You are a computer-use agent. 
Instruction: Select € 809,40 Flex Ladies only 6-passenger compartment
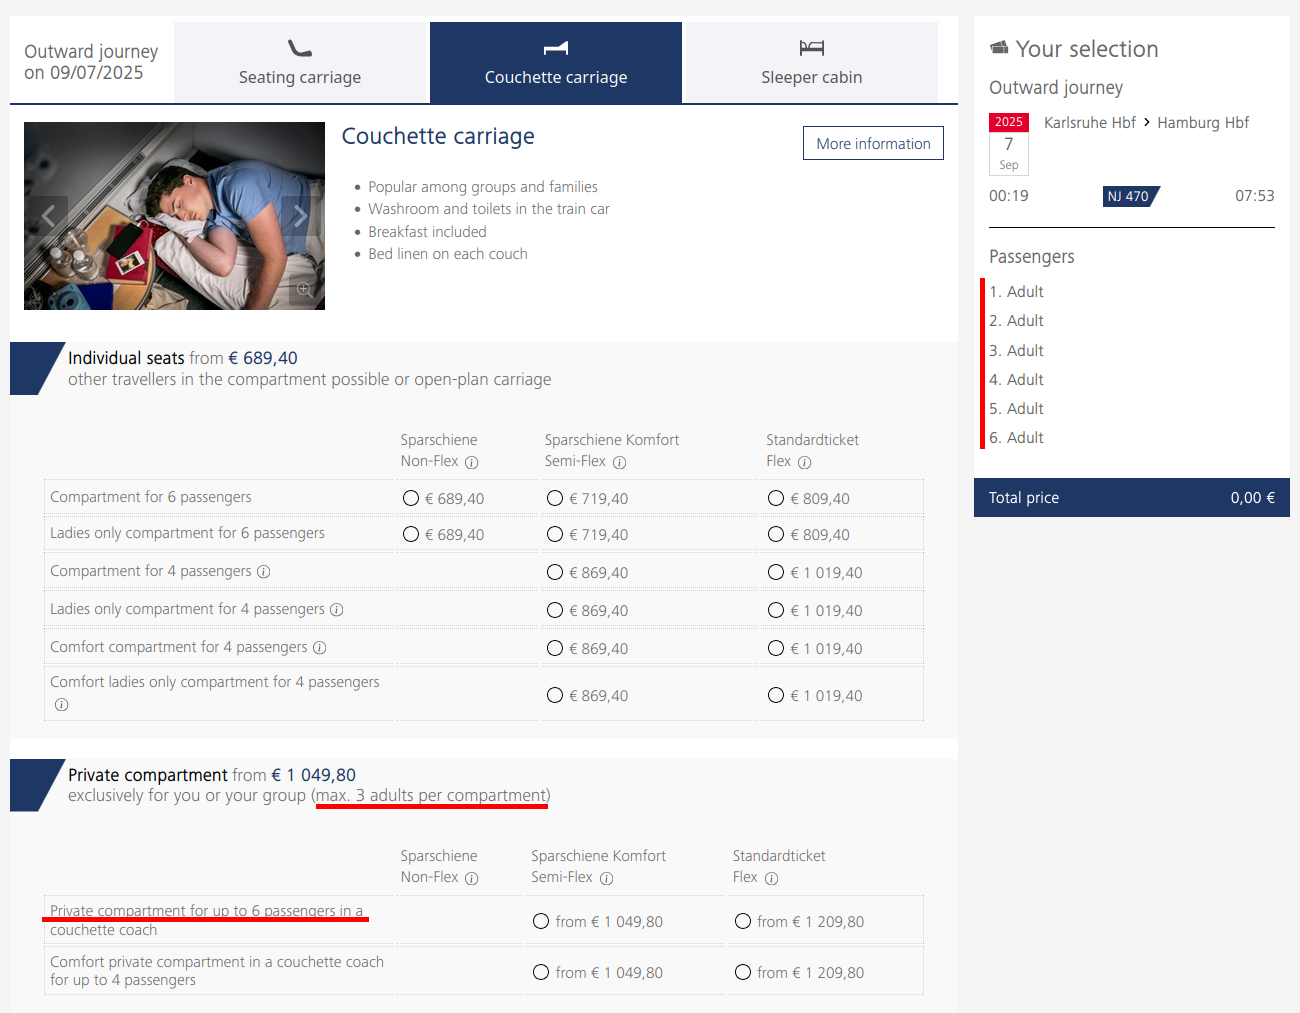point(776,534)
